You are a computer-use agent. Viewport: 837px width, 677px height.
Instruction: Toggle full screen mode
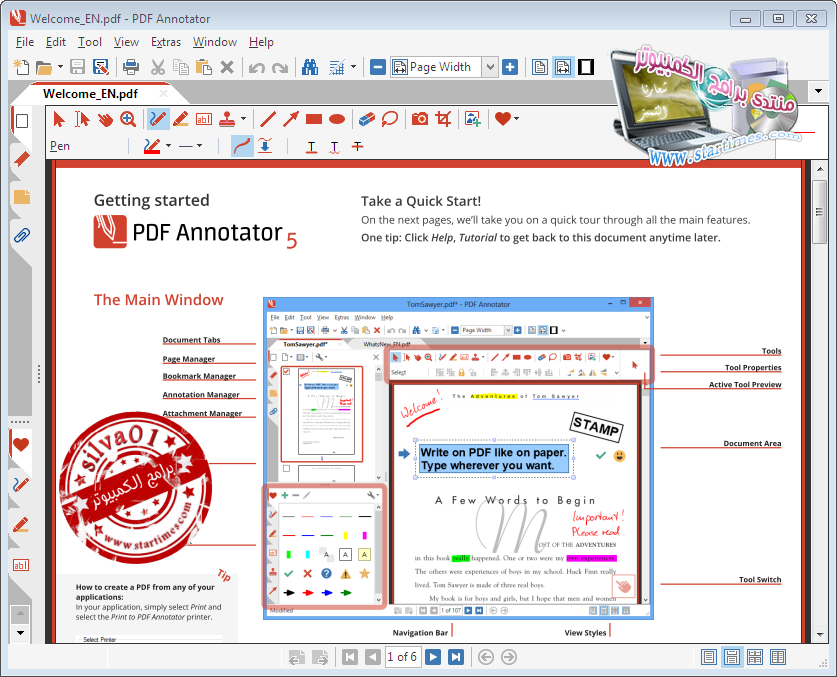[x=588, y=66]
